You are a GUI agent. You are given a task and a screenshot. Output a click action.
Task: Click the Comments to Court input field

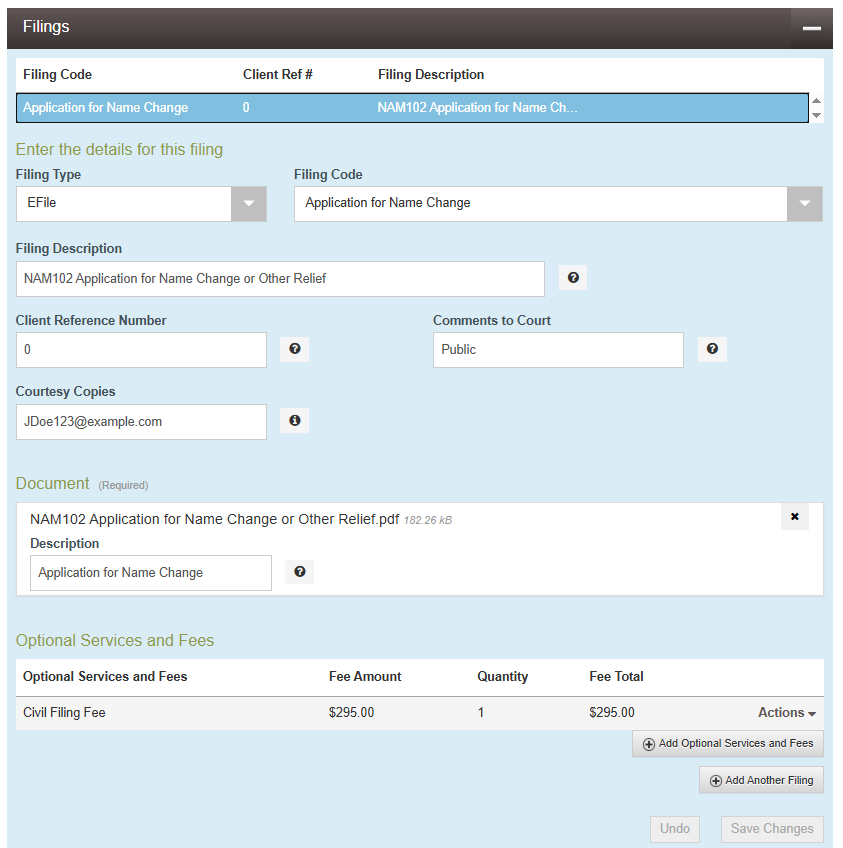click(557, 350)
